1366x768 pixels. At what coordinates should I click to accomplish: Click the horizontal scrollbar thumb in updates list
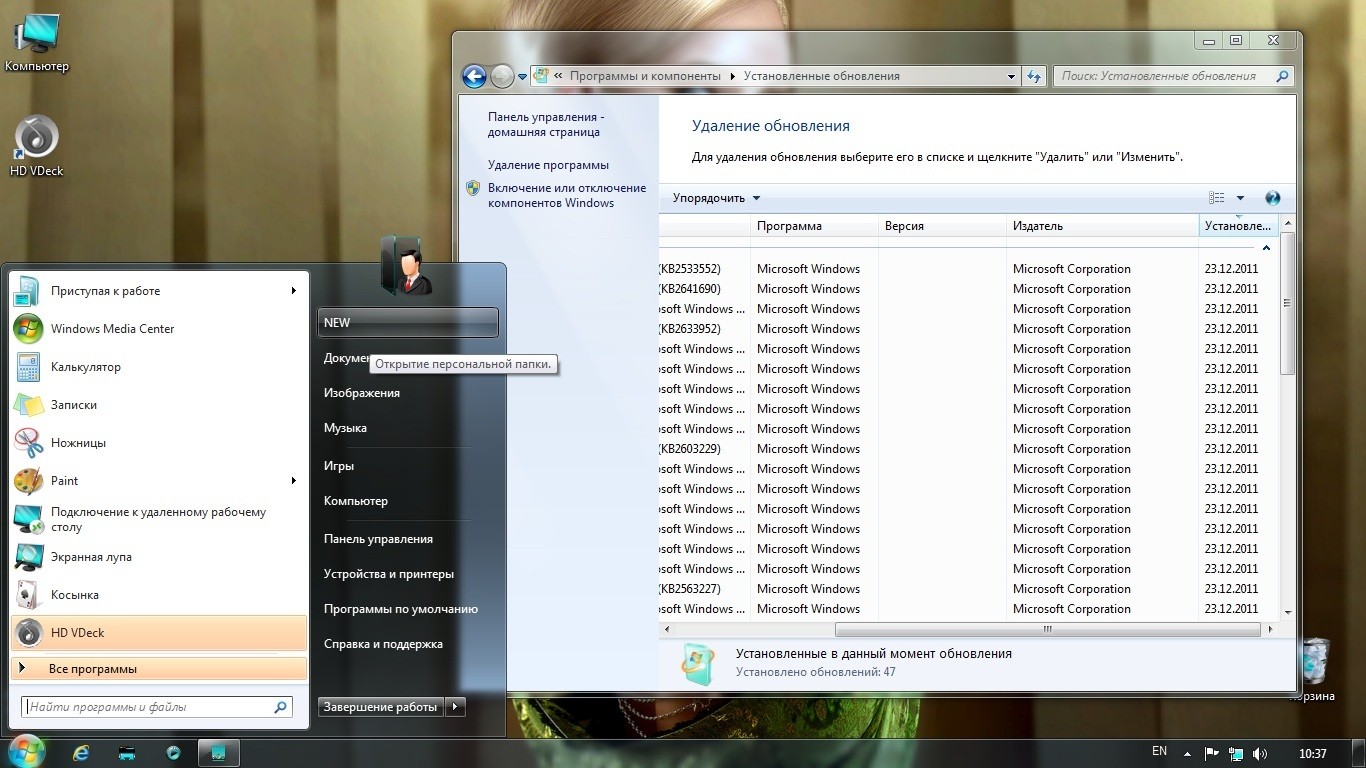tap(1048, 630)
